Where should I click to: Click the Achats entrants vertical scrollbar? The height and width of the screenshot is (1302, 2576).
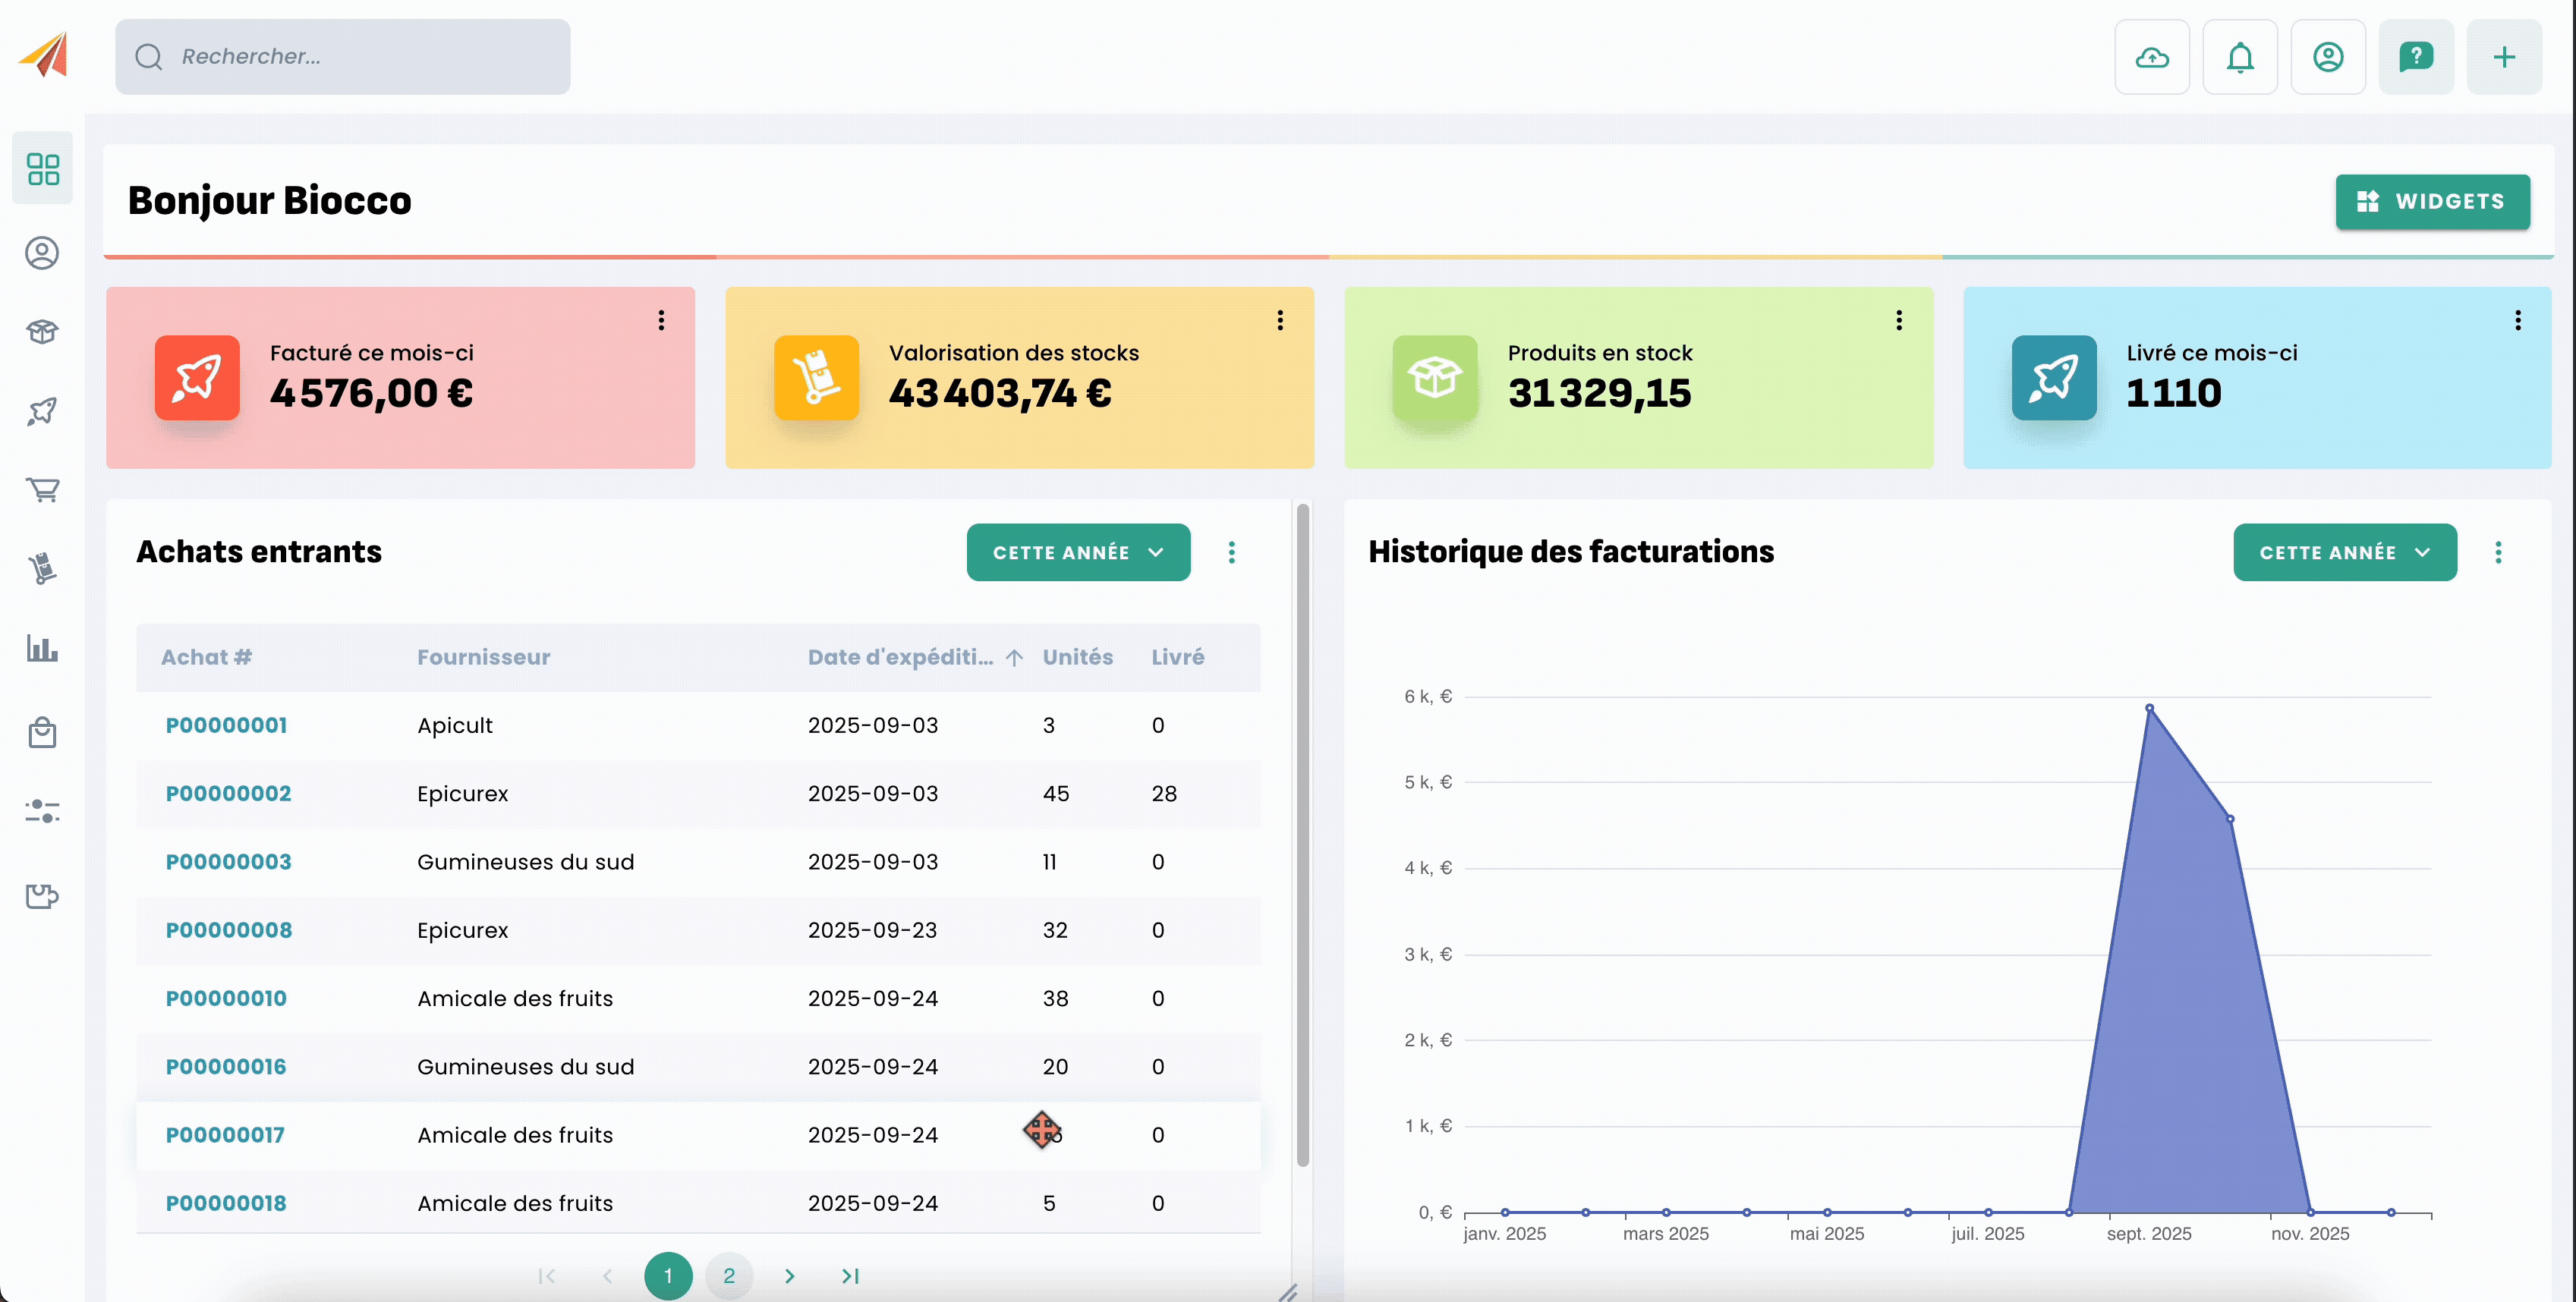(x=1302, y=835)
